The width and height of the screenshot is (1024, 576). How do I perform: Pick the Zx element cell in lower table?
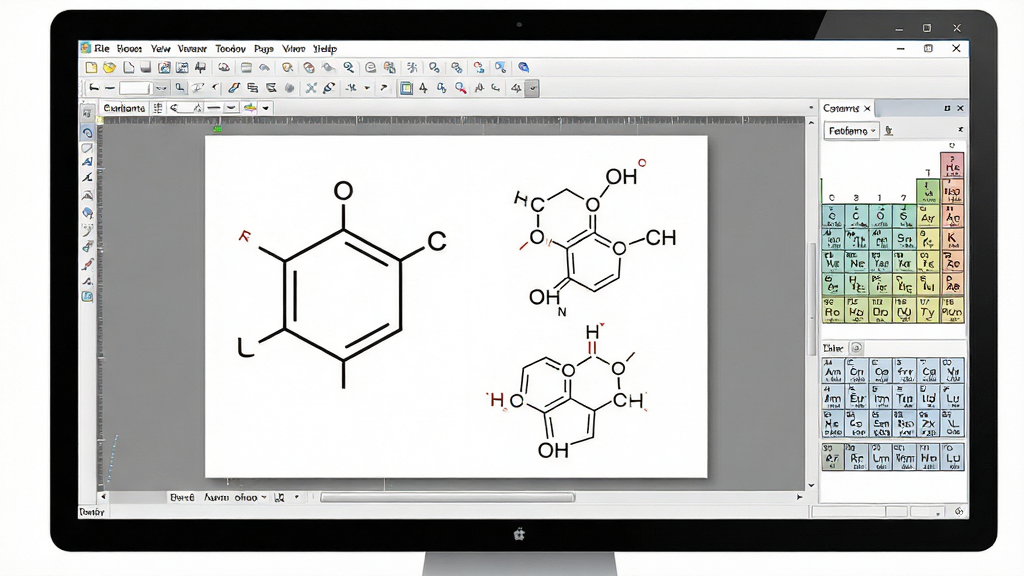(929, 424)
